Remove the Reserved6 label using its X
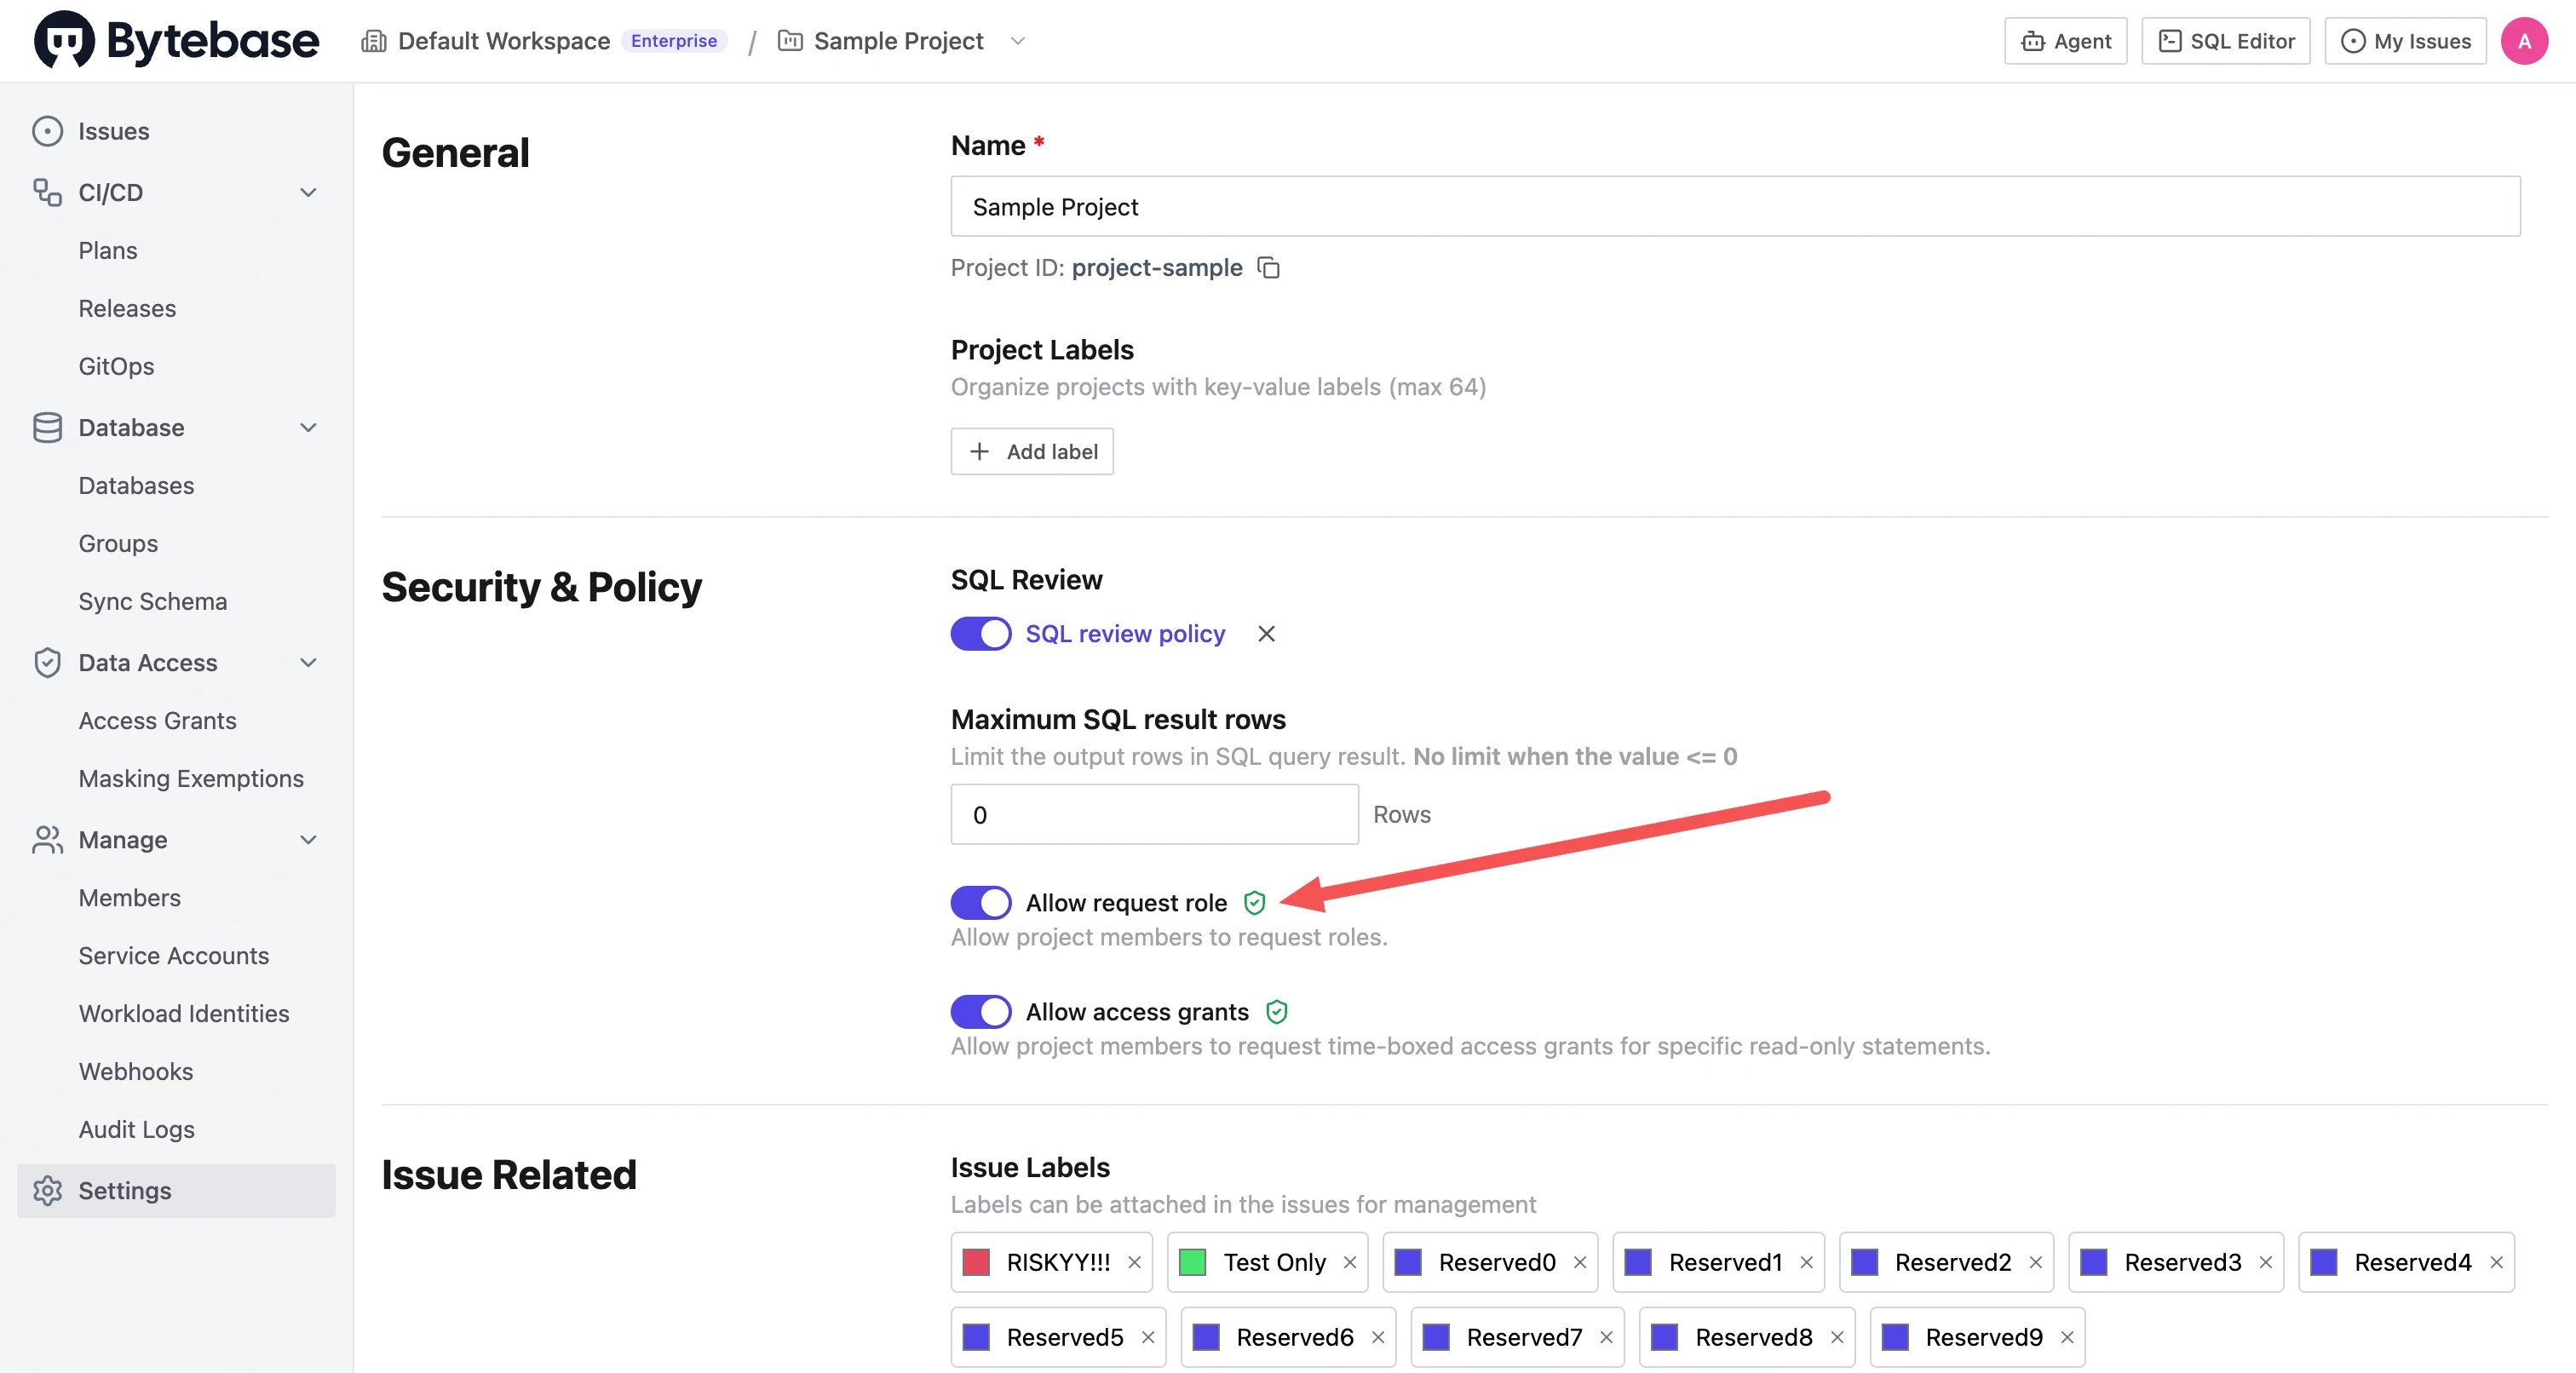Viewport: 2576px width, 1373px height. [1378, 1337]
